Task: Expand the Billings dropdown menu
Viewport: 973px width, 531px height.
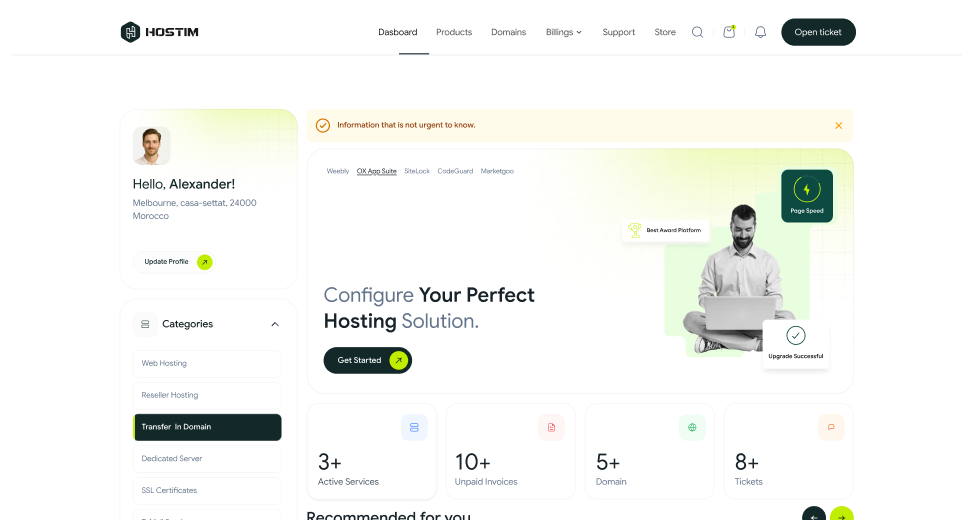Action: [x=563, y=32]
